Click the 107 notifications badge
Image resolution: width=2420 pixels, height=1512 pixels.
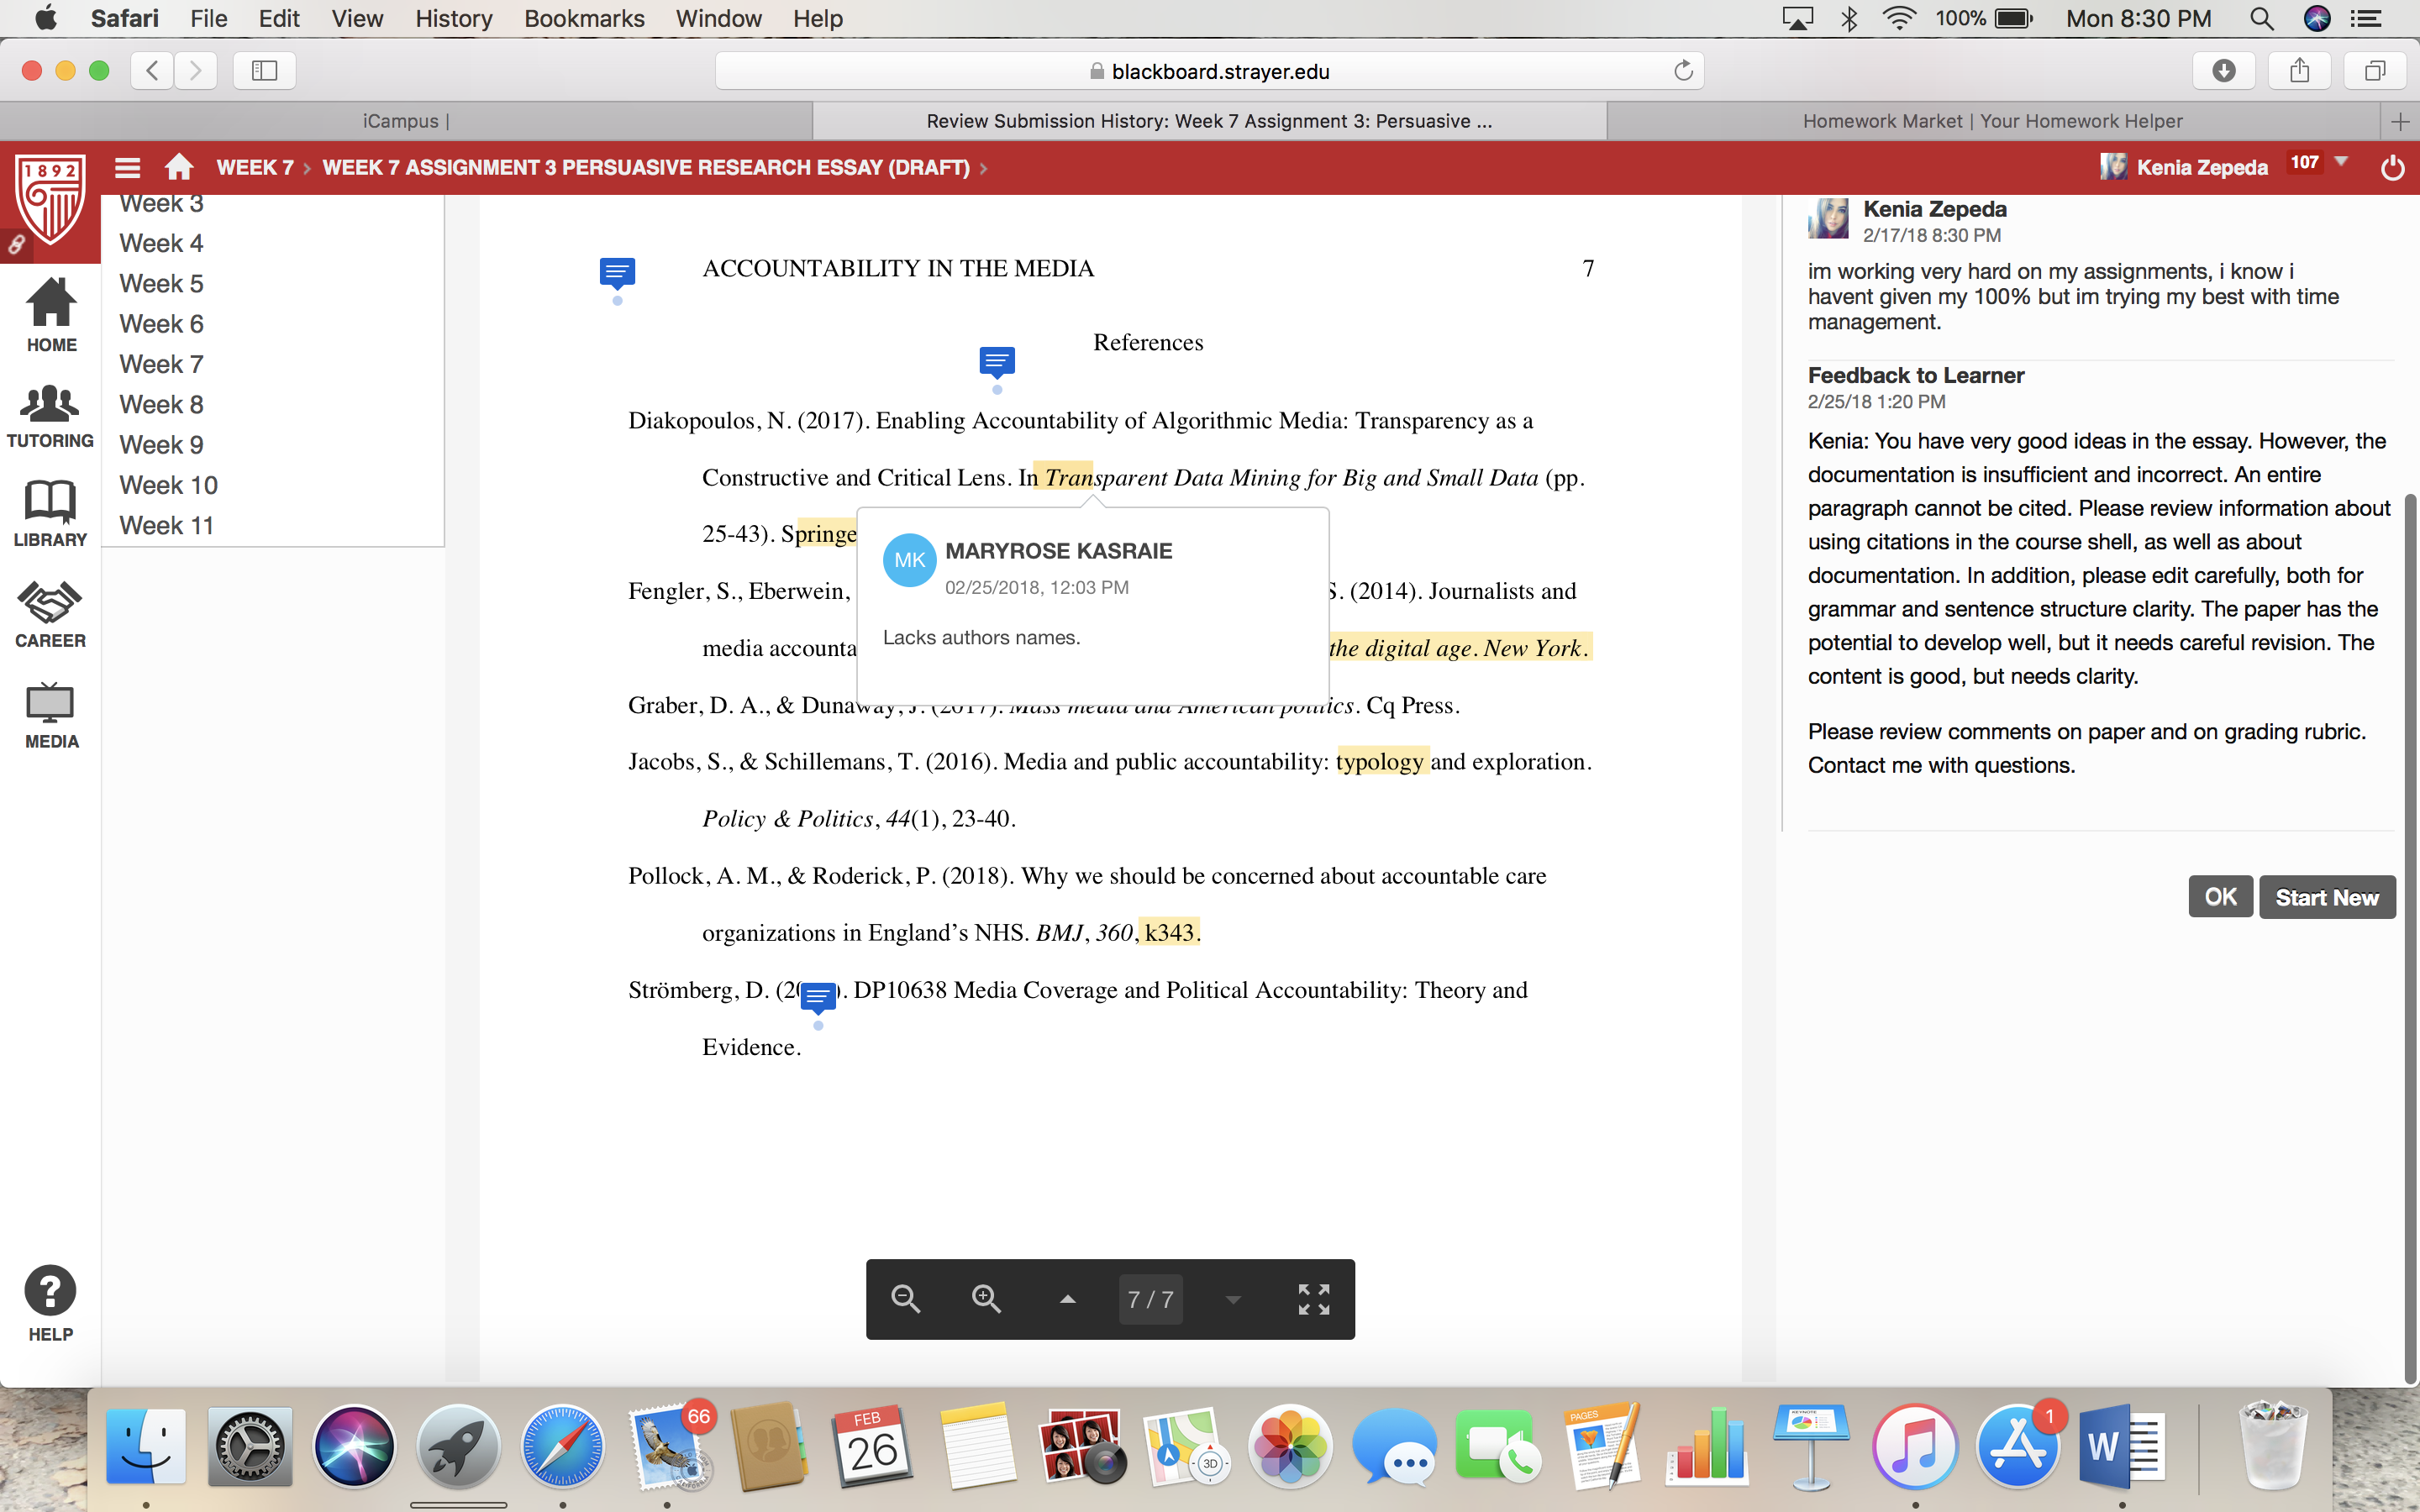coord(2305,163)
